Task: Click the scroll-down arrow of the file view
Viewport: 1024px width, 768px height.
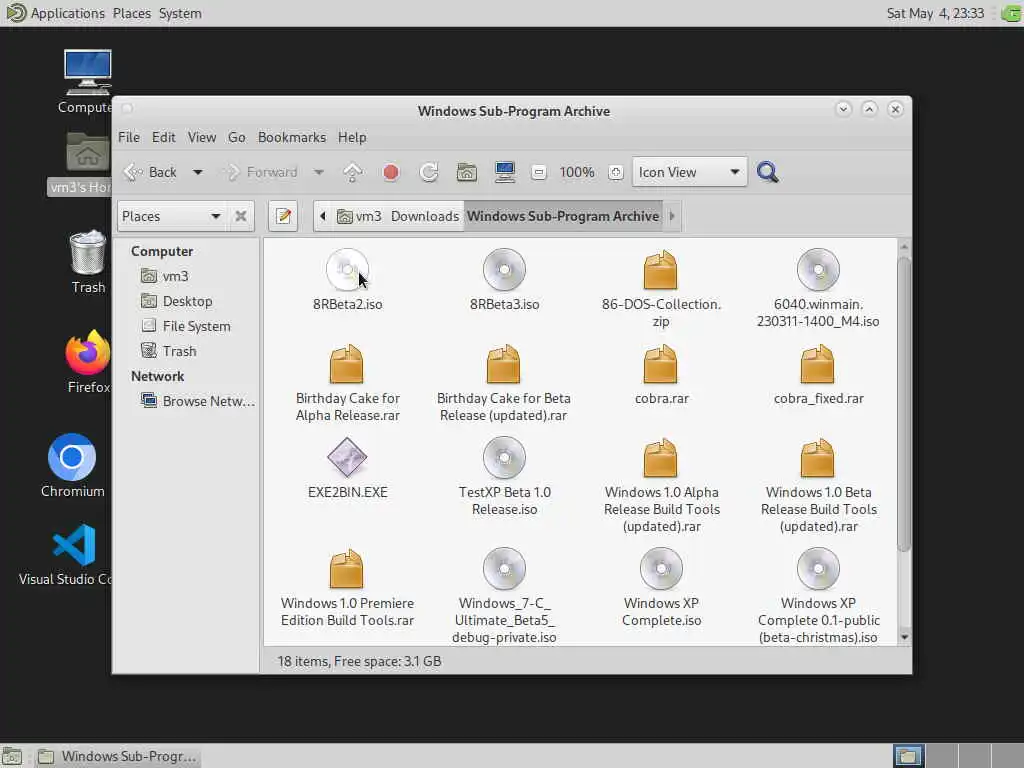Action: point(904,637)
